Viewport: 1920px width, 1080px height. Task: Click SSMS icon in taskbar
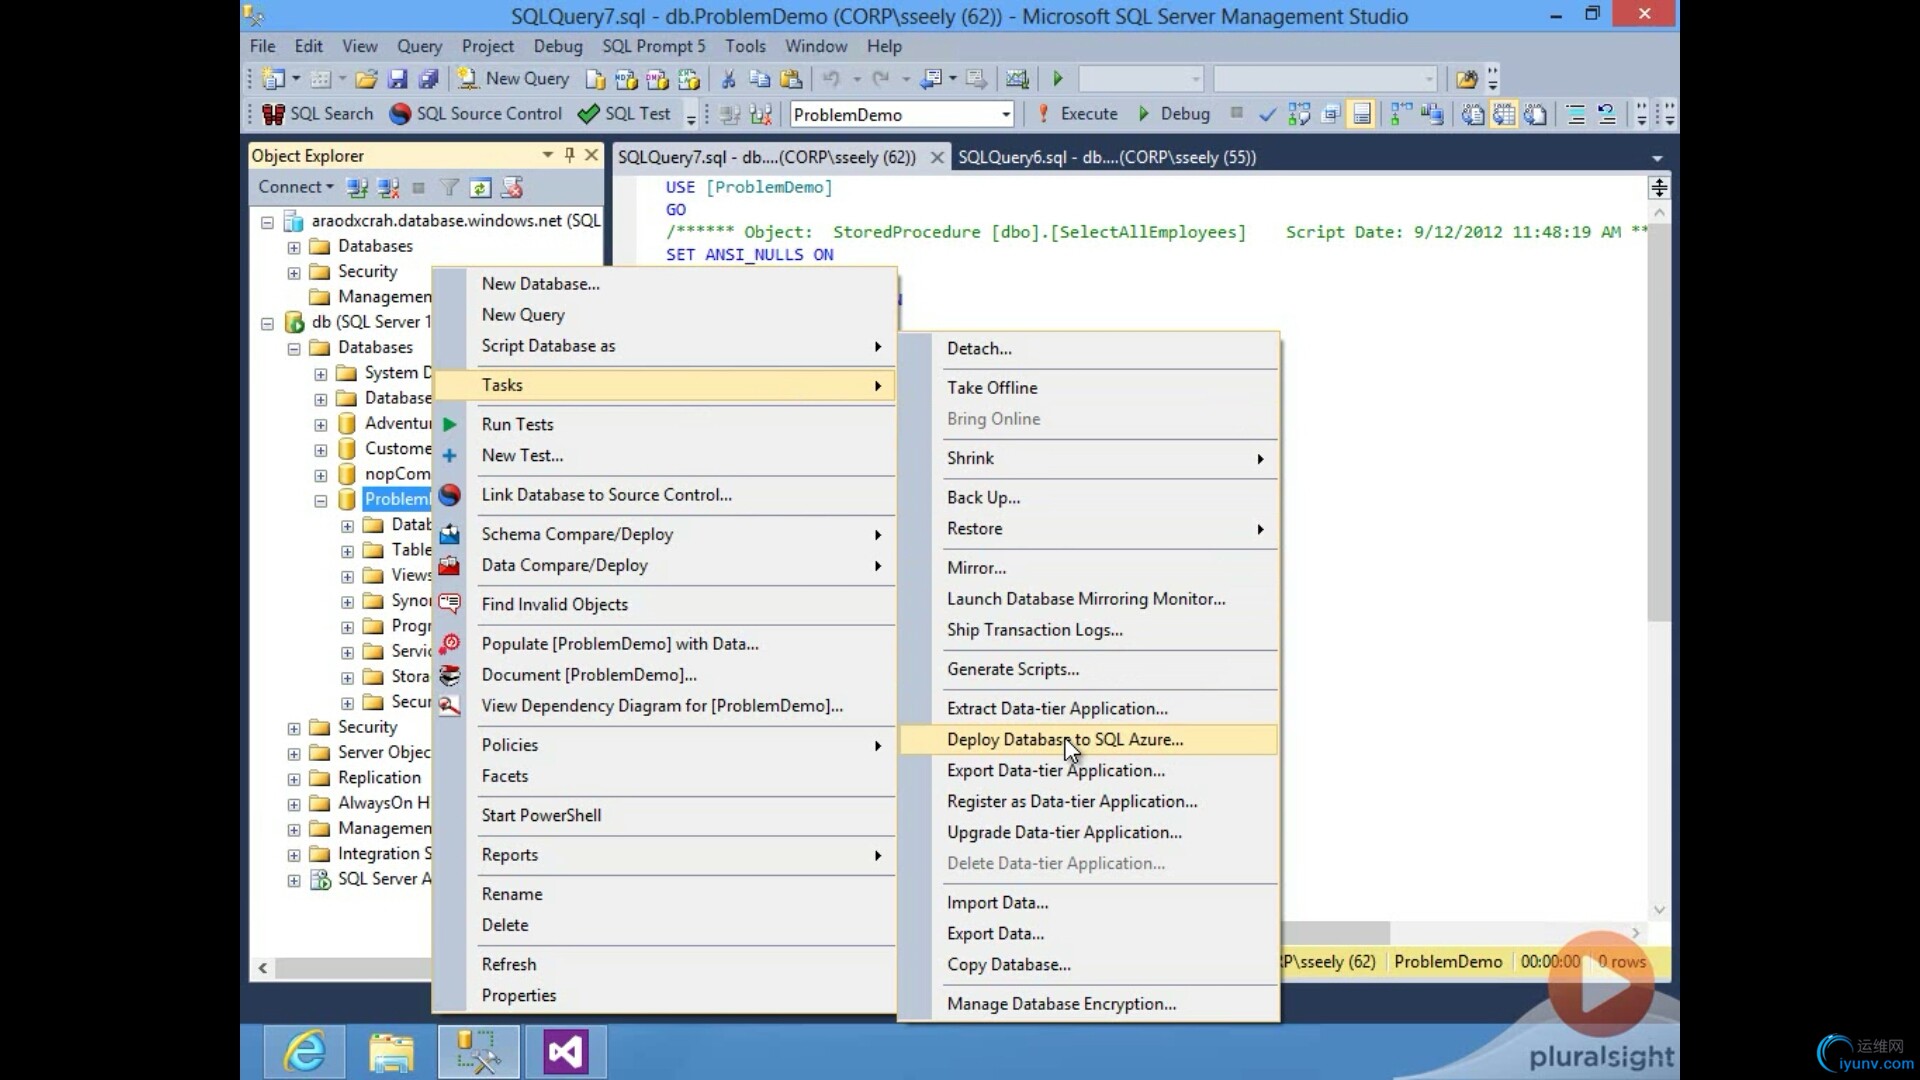click(x=478, y=1052)
